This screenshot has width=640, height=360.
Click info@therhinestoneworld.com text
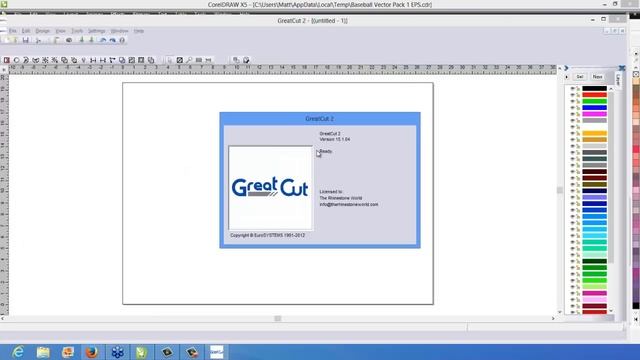pos(349,204)
